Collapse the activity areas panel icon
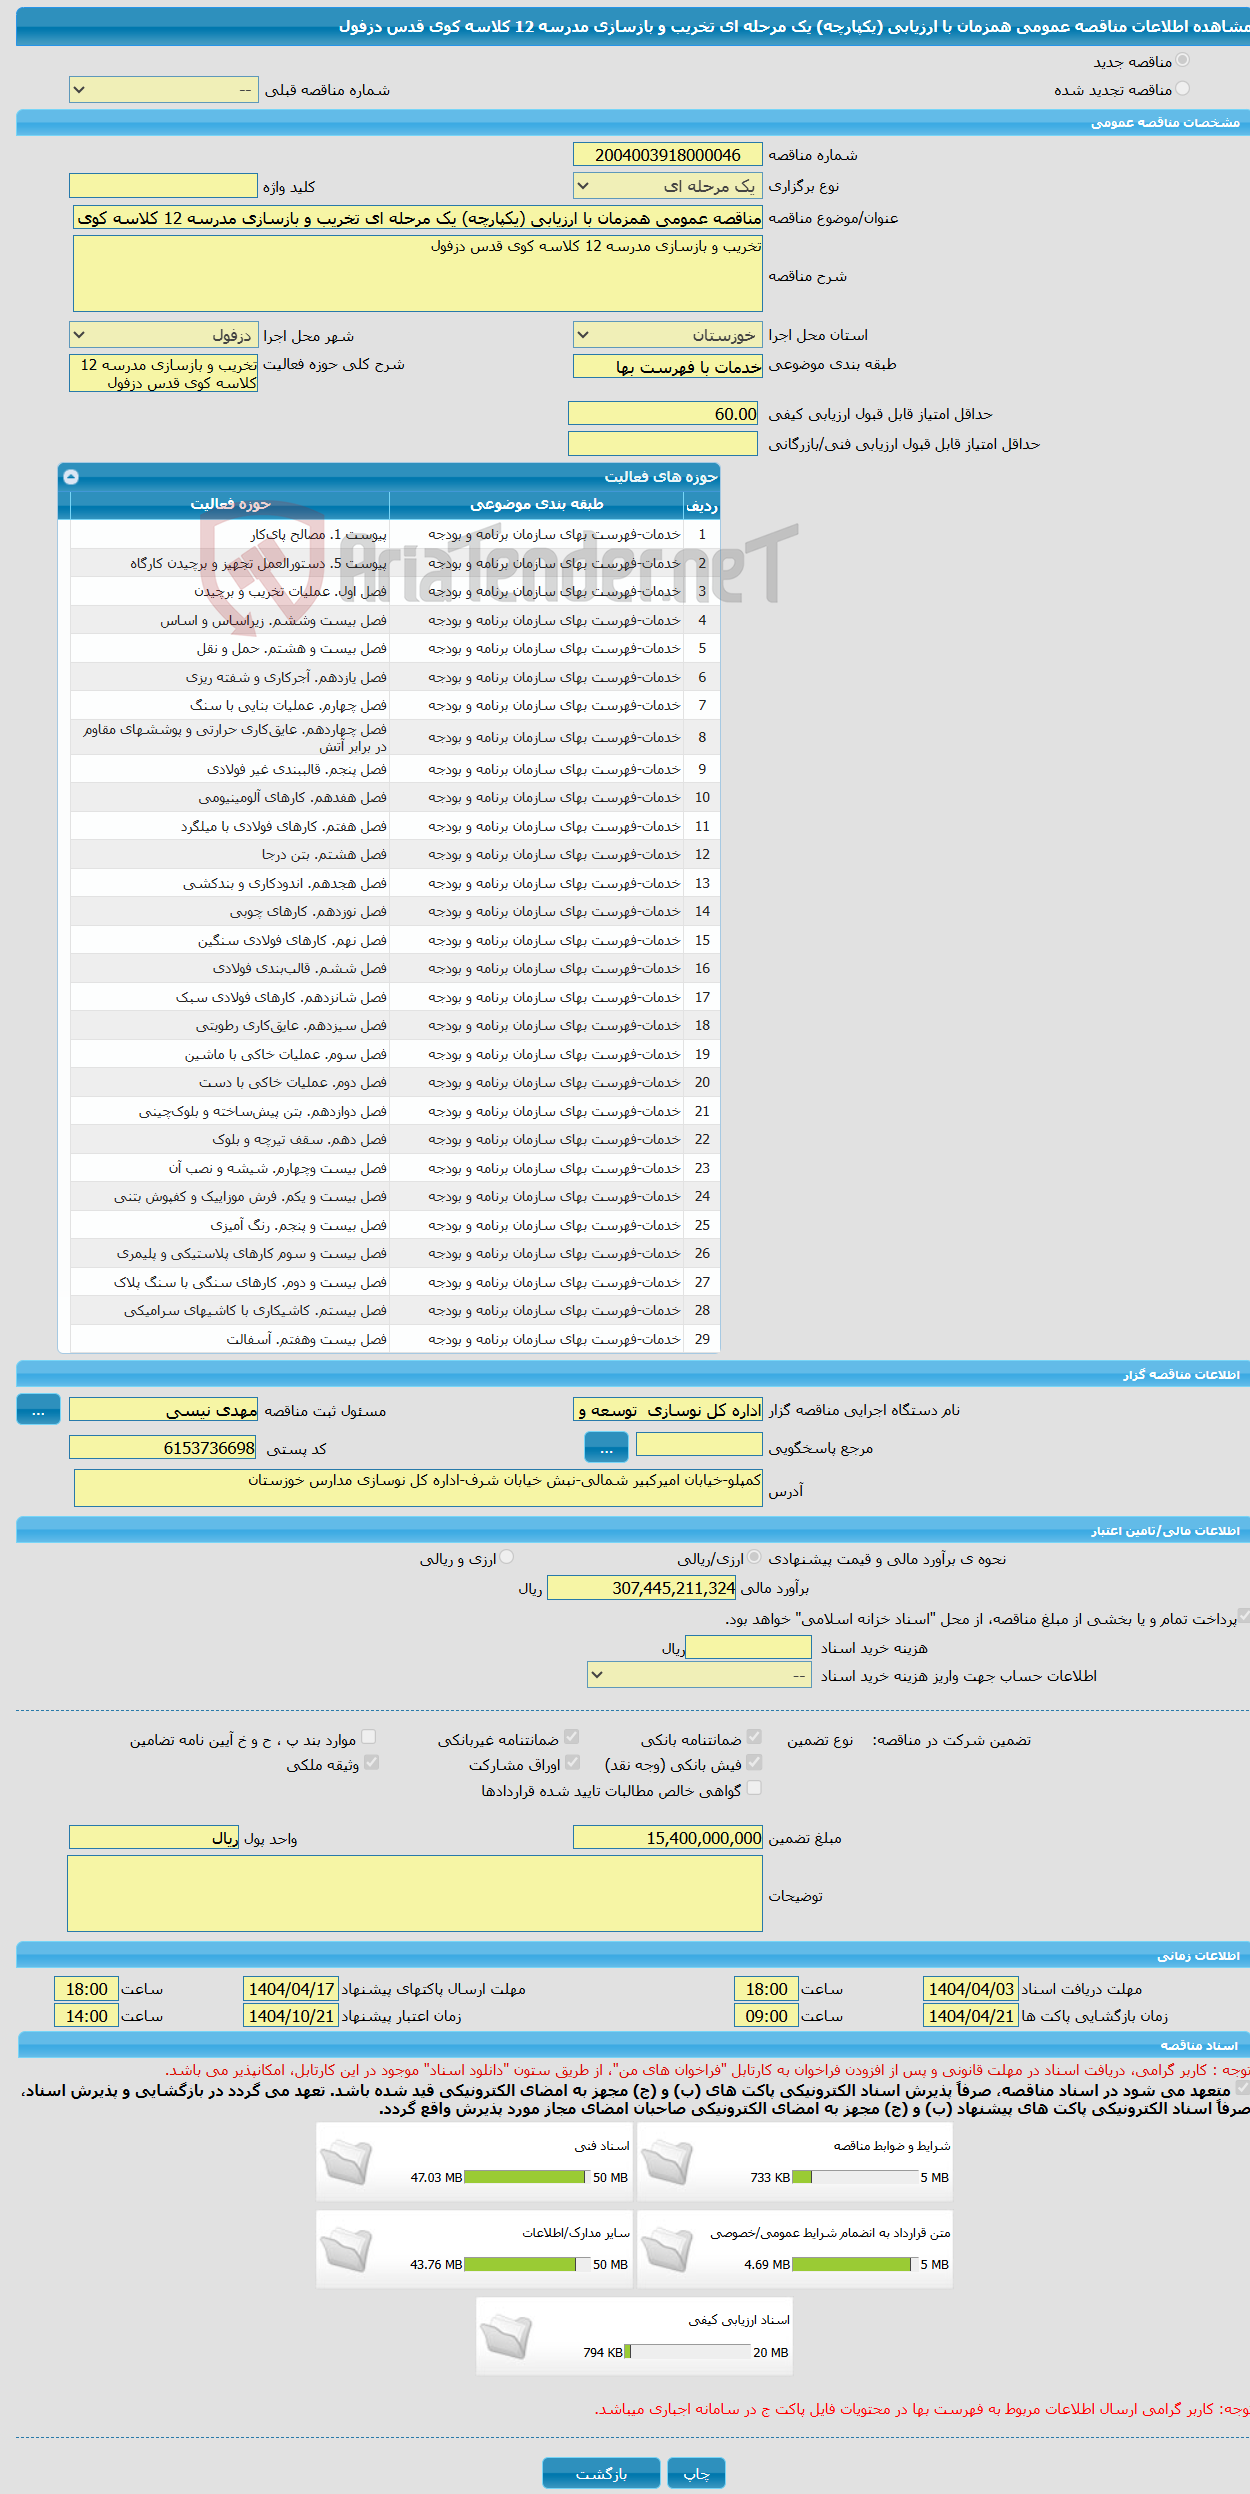 [71, 477]
